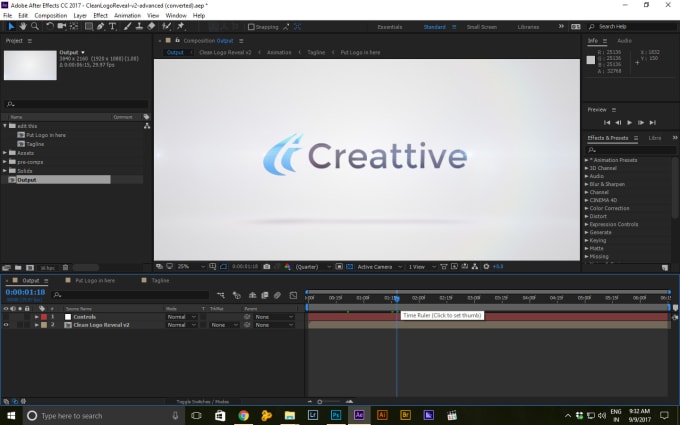Open TrkMat dropdown for Clean Logo Reveal v2
The height and width of the screenshot is (425, 680).
coord(224,325)
